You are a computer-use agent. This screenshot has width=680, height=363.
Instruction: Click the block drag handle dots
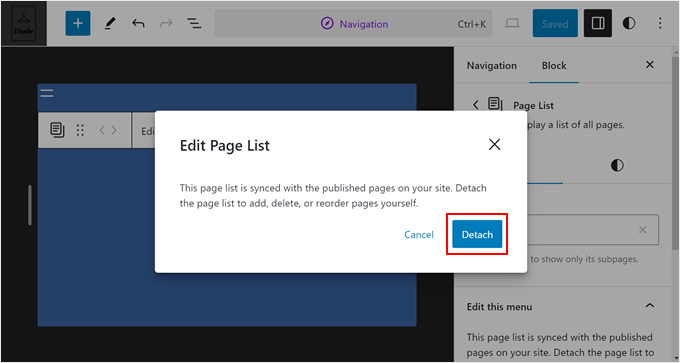tap(80, 130)
